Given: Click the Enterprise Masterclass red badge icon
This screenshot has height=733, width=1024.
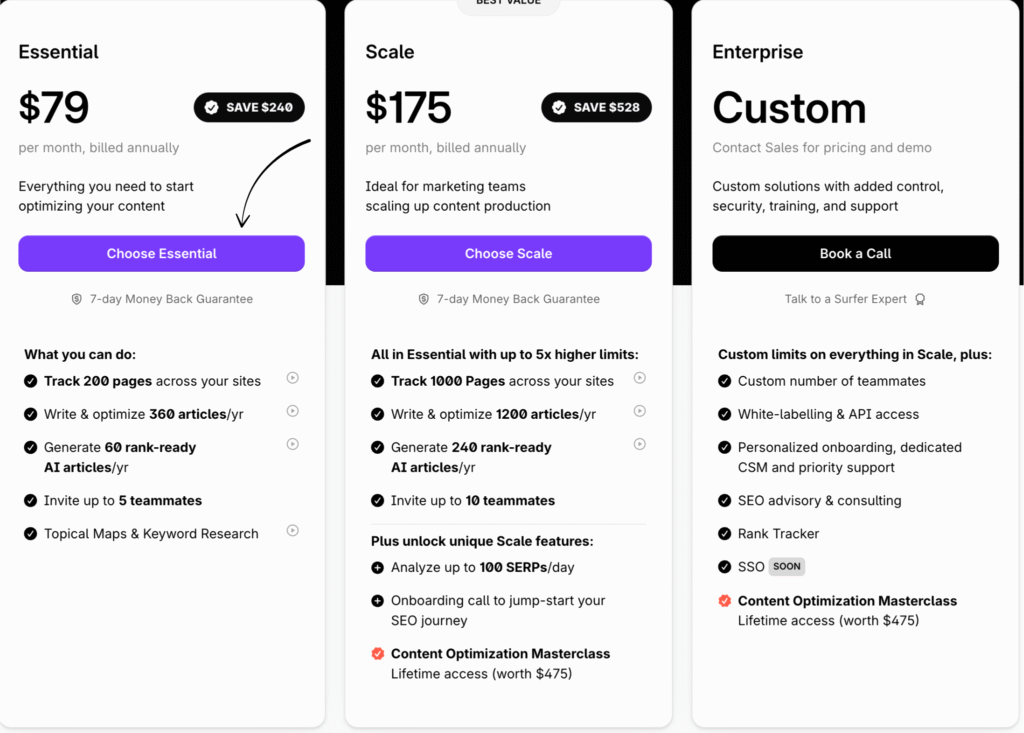Looking at the screenshot, I should tap(724, 601).
